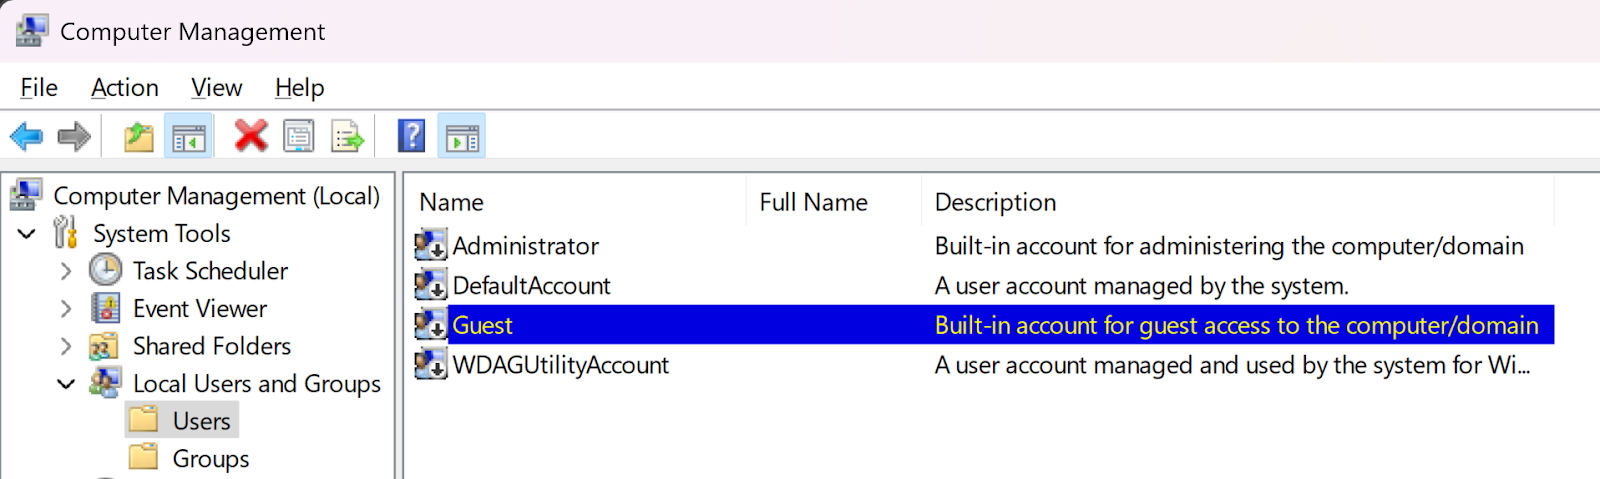1600x479 pixels.
Task: Click the Guest user account icon
Action: [431, 325]
